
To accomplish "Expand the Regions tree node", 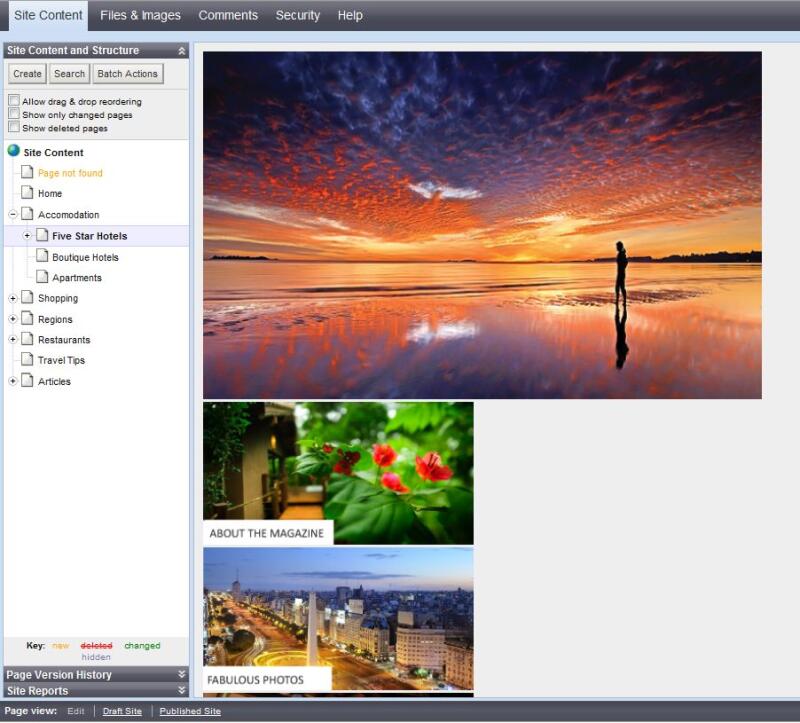I will [13, 319].
